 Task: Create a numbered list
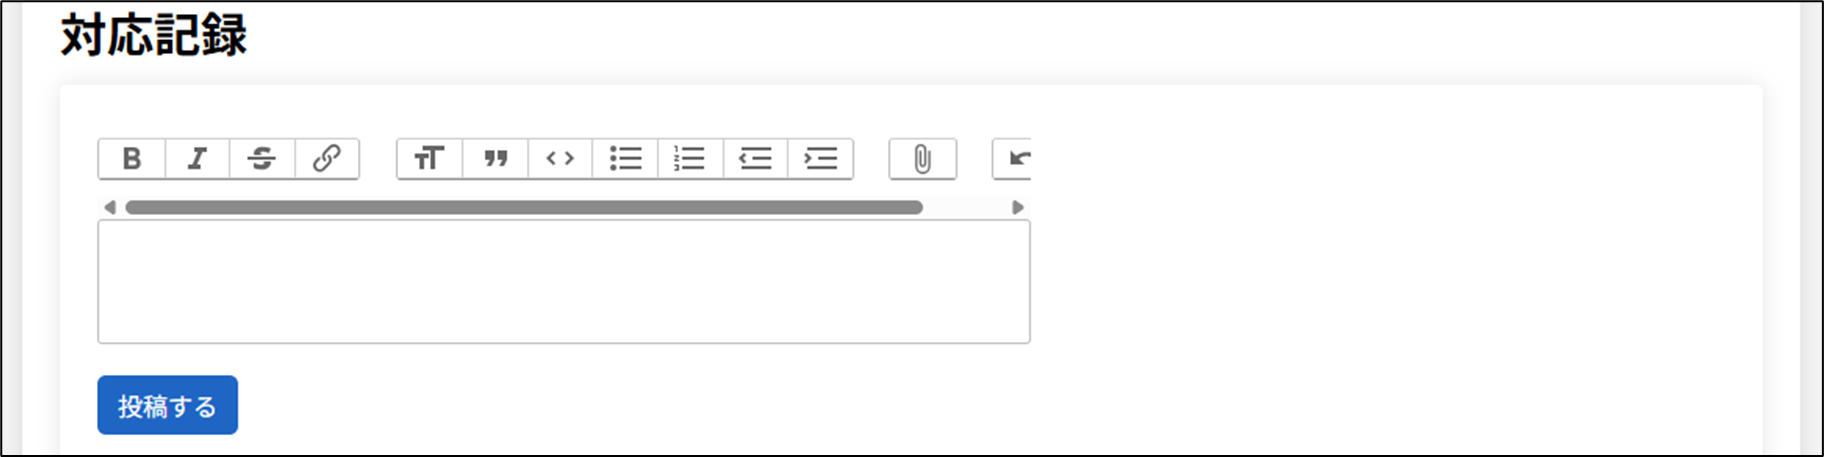[690, 159]
